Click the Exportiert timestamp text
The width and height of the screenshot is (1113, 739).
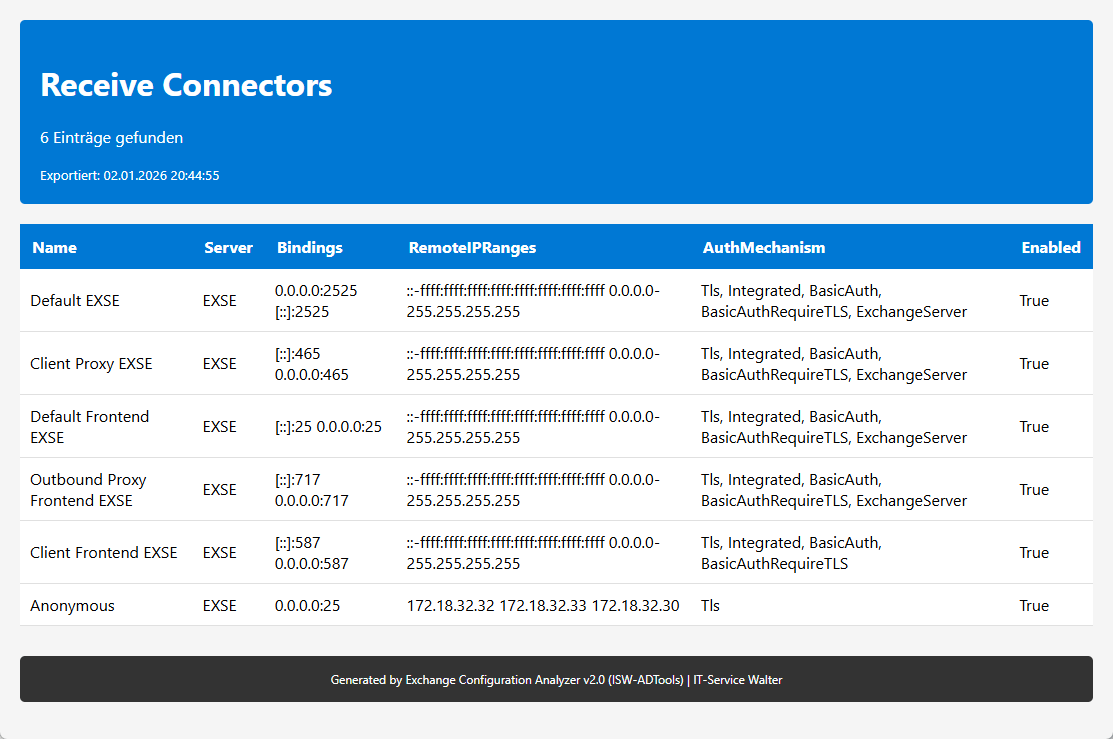pos(129,176)
